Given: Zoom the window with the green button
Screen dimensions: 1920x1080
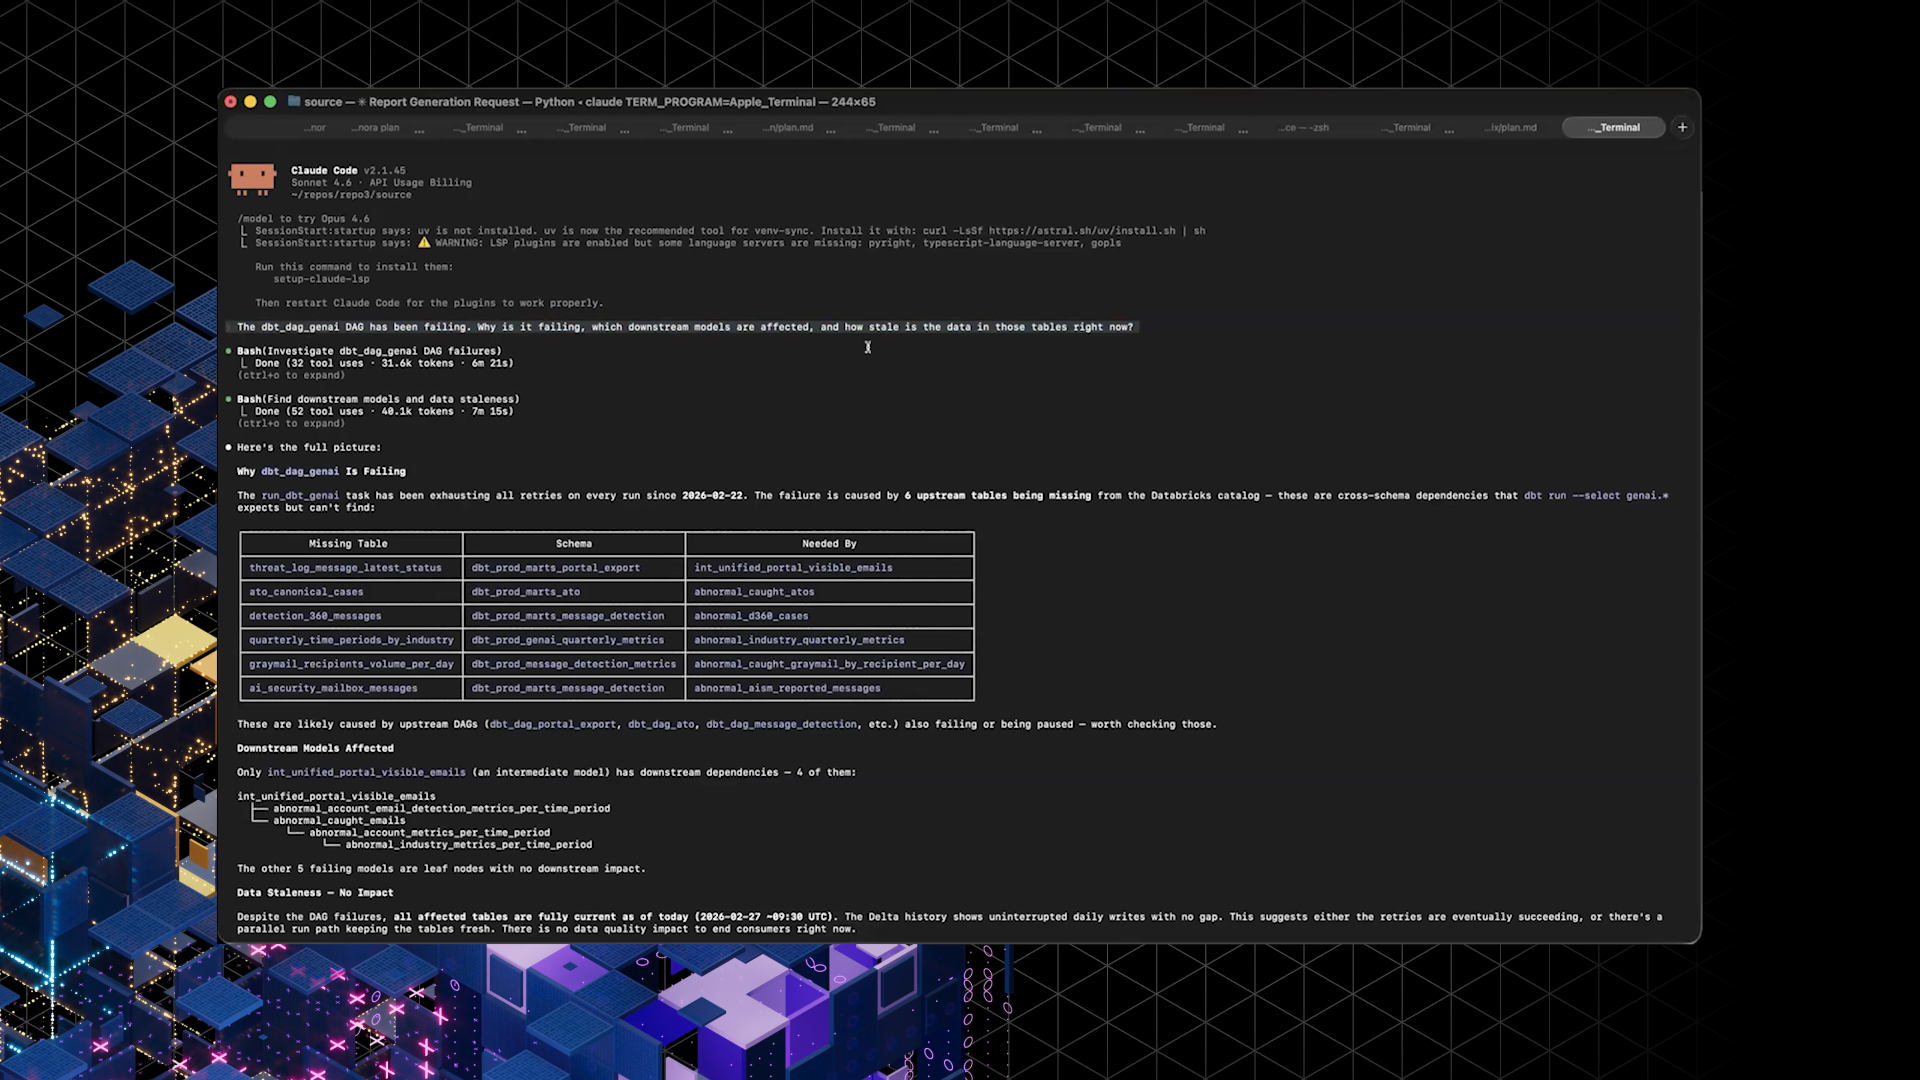Looking at the screenshot, I should 270,101.
